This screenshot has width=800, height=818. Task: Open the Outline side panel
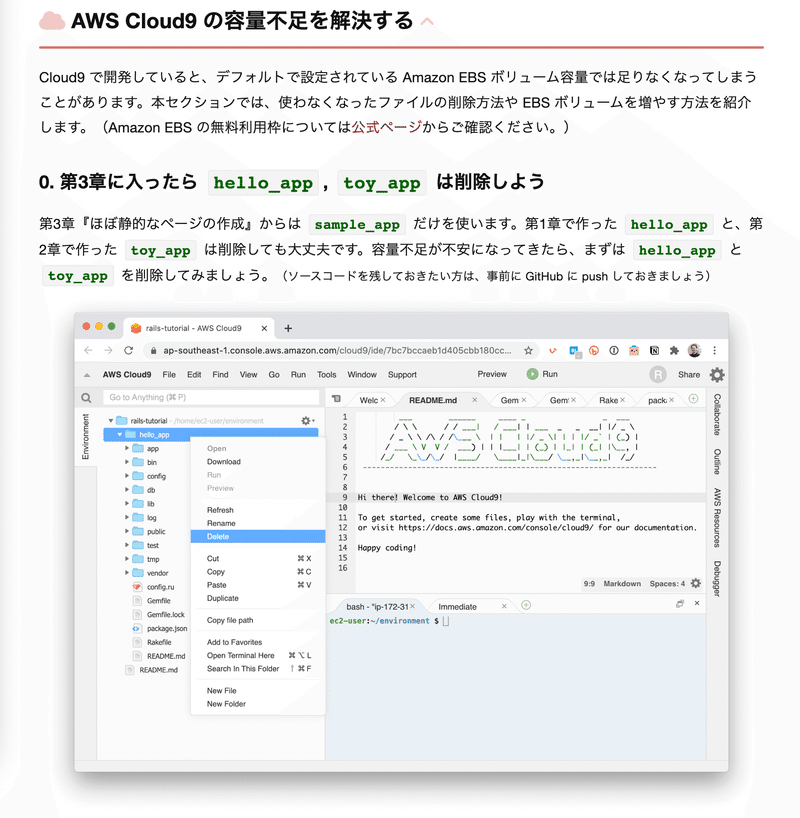click(717, 461)
